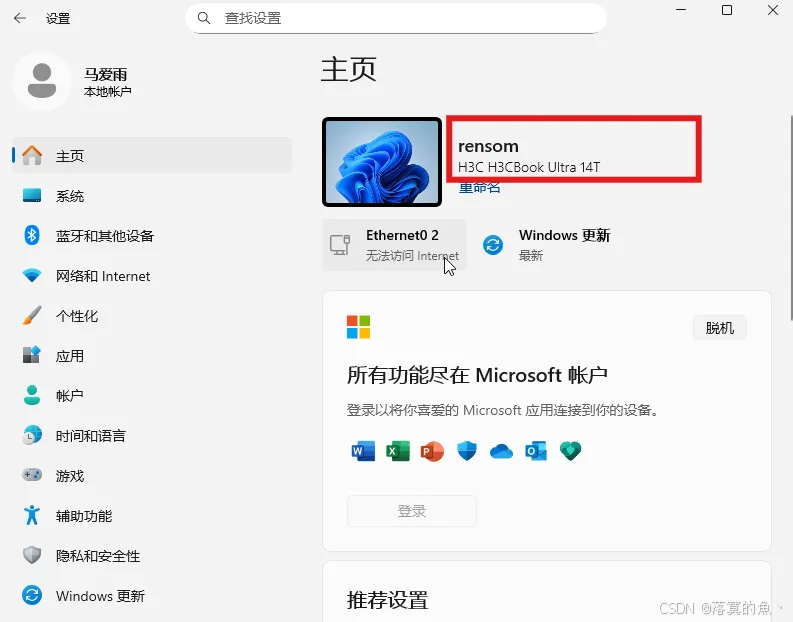Click the 脱机 offline button
This screenshot has height=622, width=793.
click(719, 328)
